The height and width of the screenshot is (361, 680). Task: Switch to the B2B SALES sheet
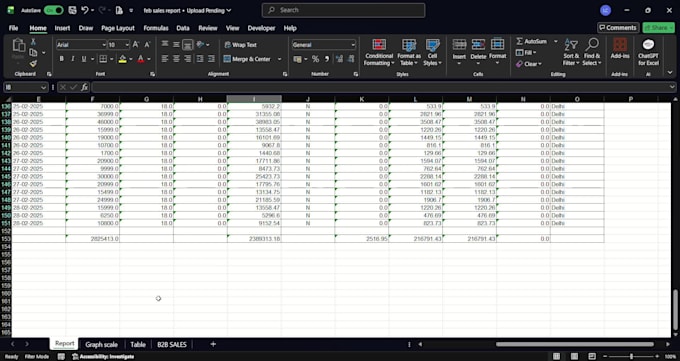click(x=172, y=345)
